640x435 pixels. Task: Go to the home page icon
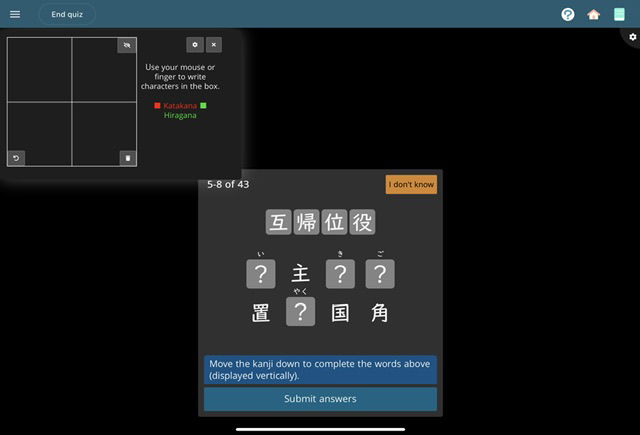(x=594, y=14)
